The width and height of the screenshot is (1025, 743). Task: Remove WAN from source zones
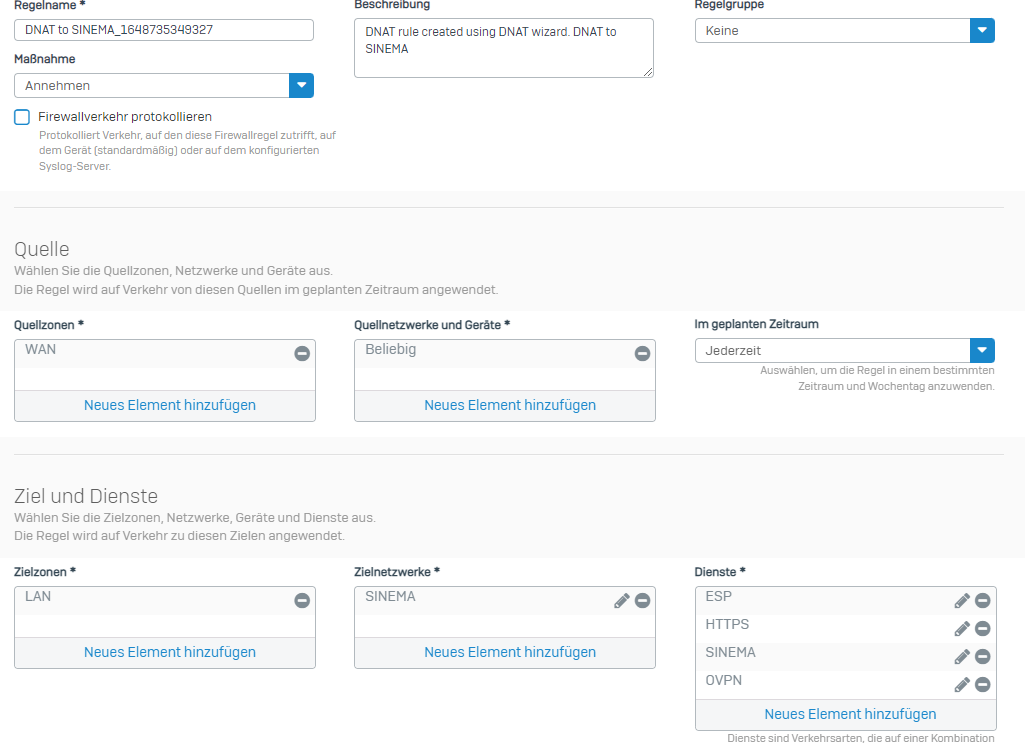click(x=302, y=353)
